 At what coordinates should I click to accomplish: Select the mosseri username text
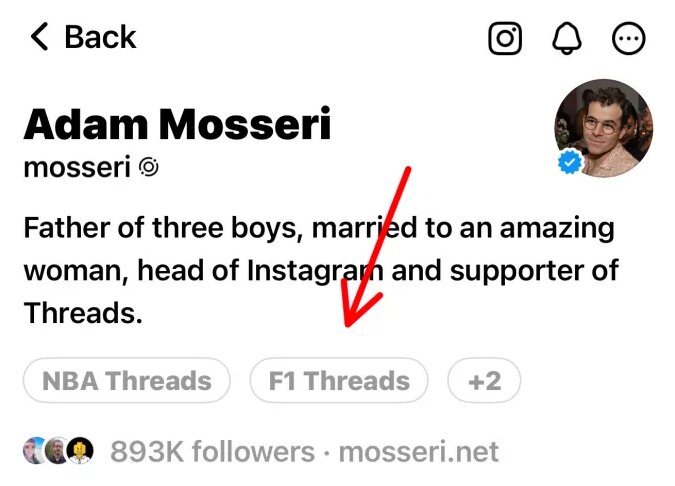(x=76, y=167)
